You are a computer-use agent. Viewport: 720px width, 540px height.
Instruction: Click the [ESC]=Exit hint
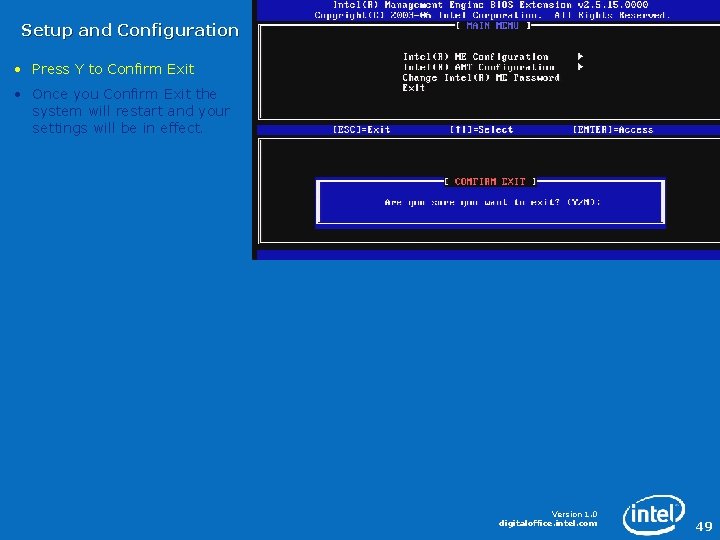click(361, 130)
